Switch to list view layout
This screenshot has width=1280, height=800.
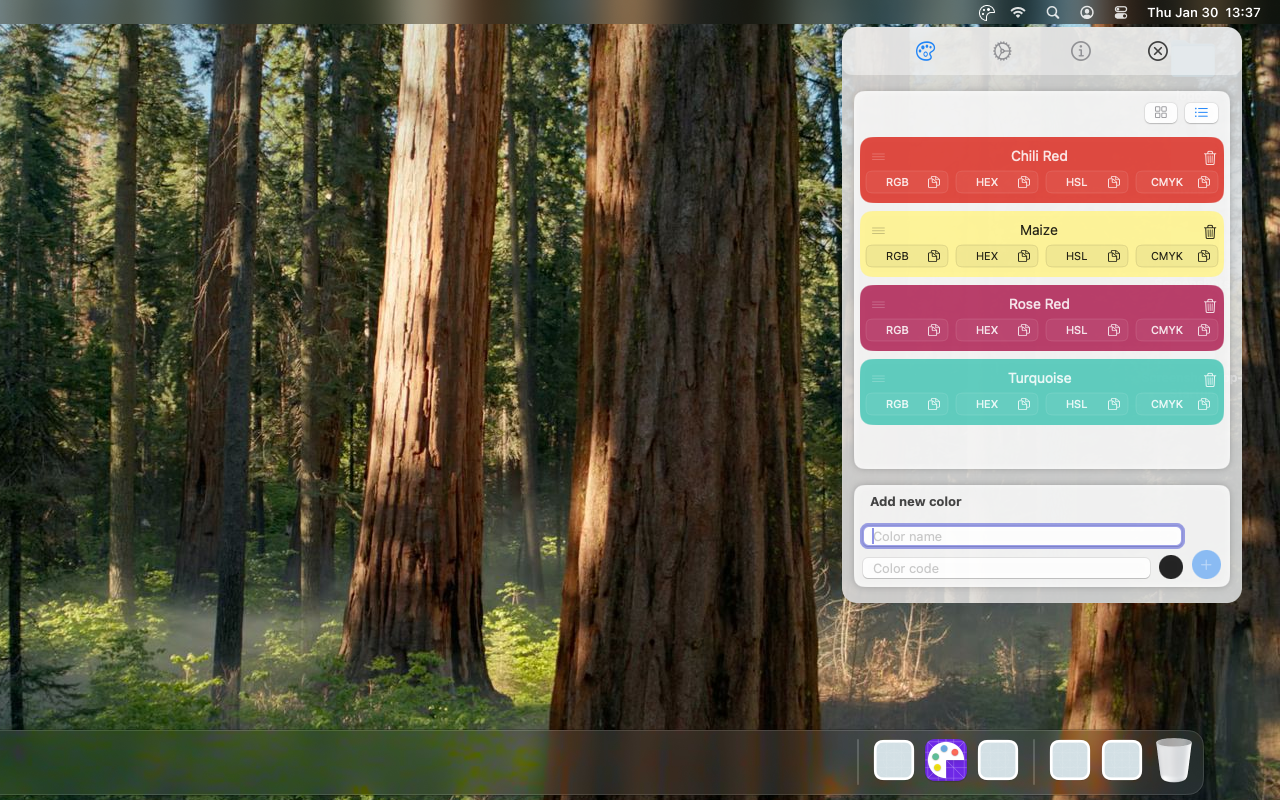tap(1201, 113)
